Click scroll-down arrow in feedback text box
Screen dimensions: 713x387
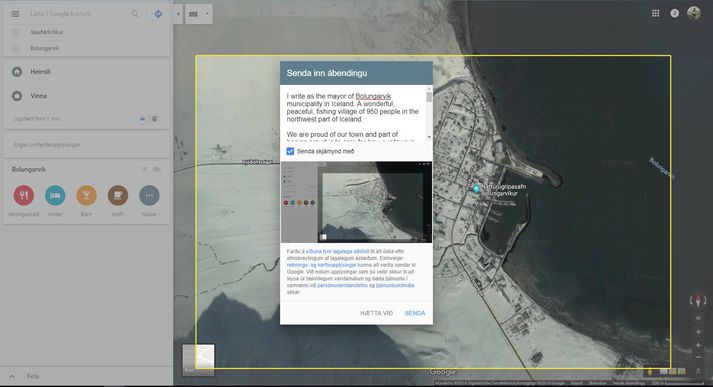(x=429, y=137)
